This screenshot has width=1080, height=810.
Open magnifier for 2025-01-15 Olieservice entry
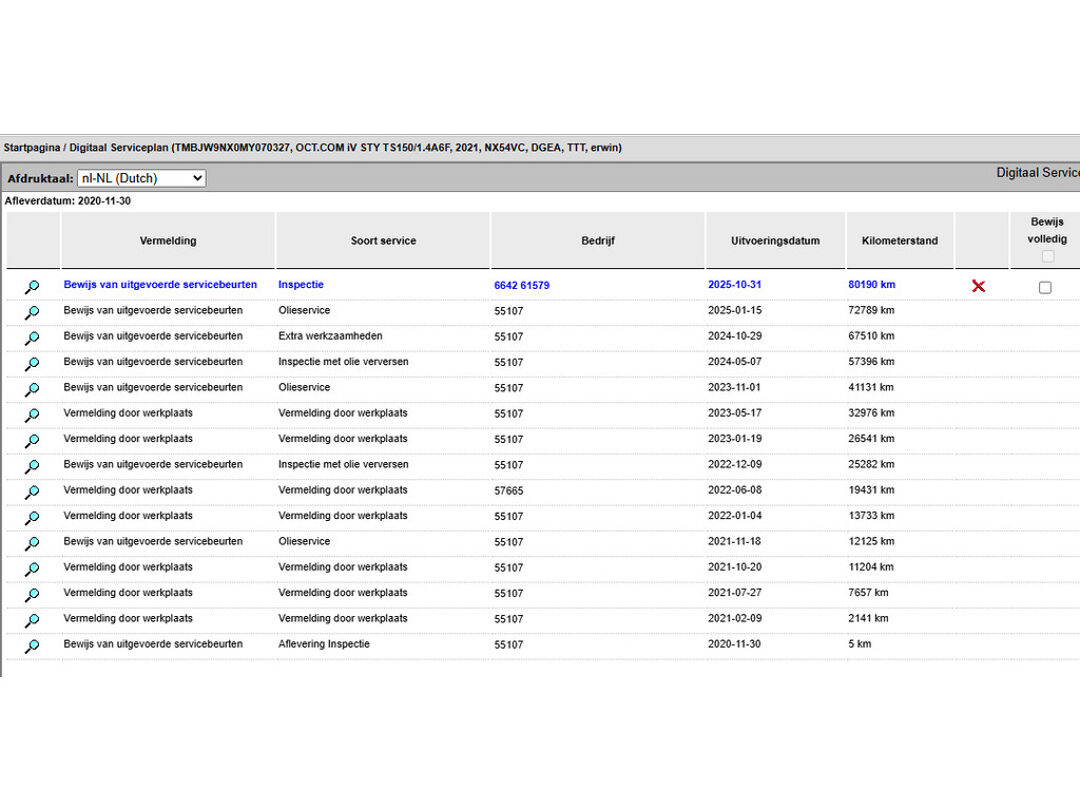(32, 313)
